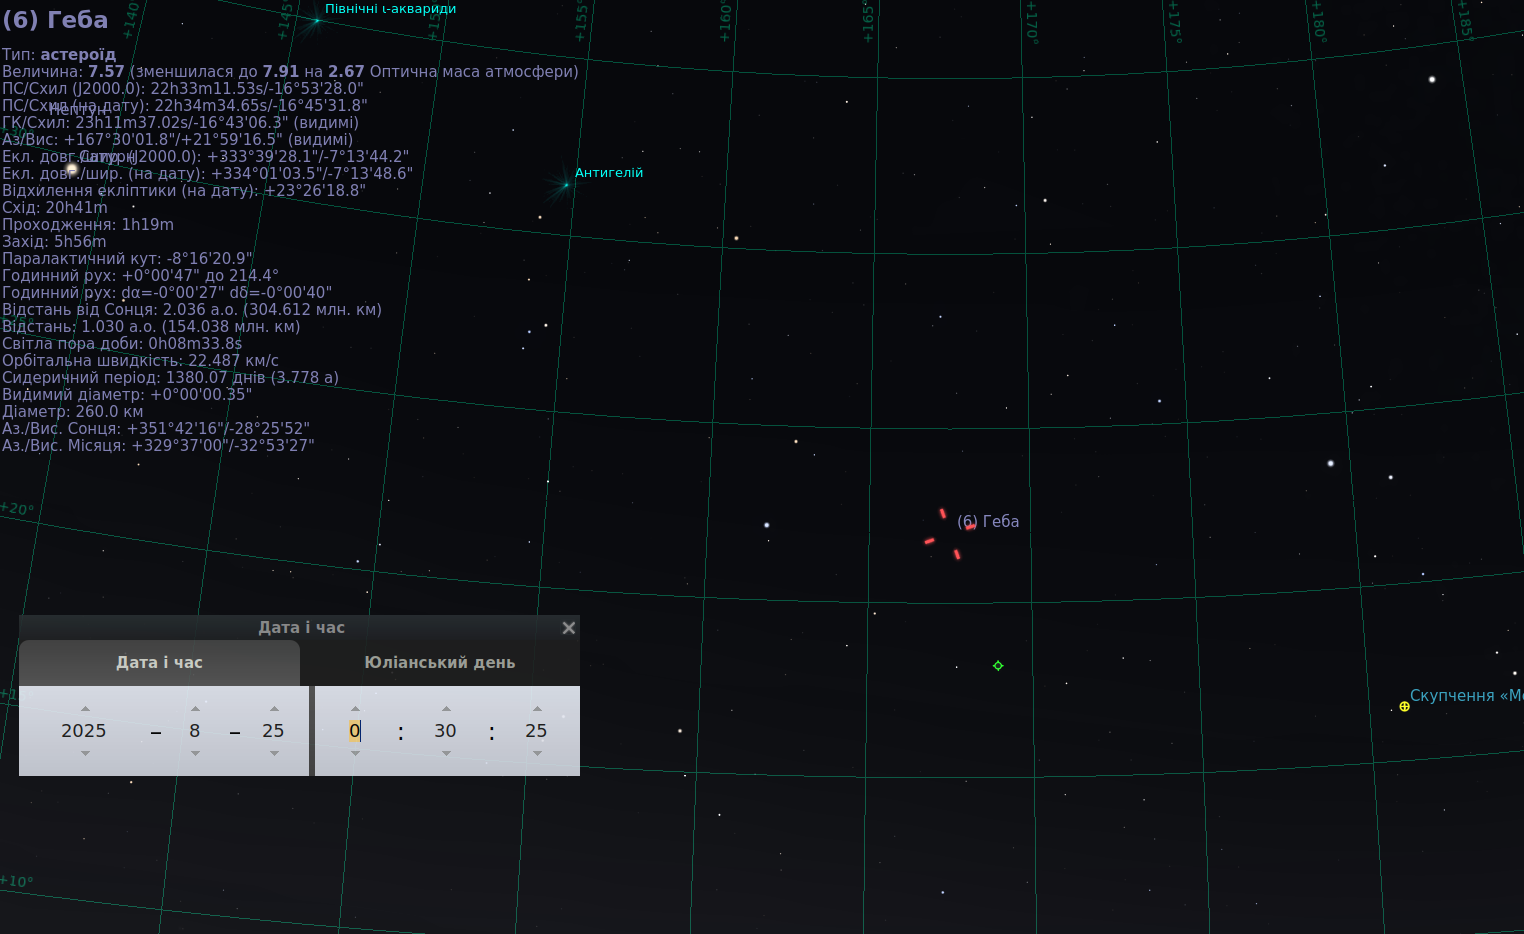This screenshot has height=934, width=1524.
Task: Increase the hour using up arrow
Action: coord(355,708)
